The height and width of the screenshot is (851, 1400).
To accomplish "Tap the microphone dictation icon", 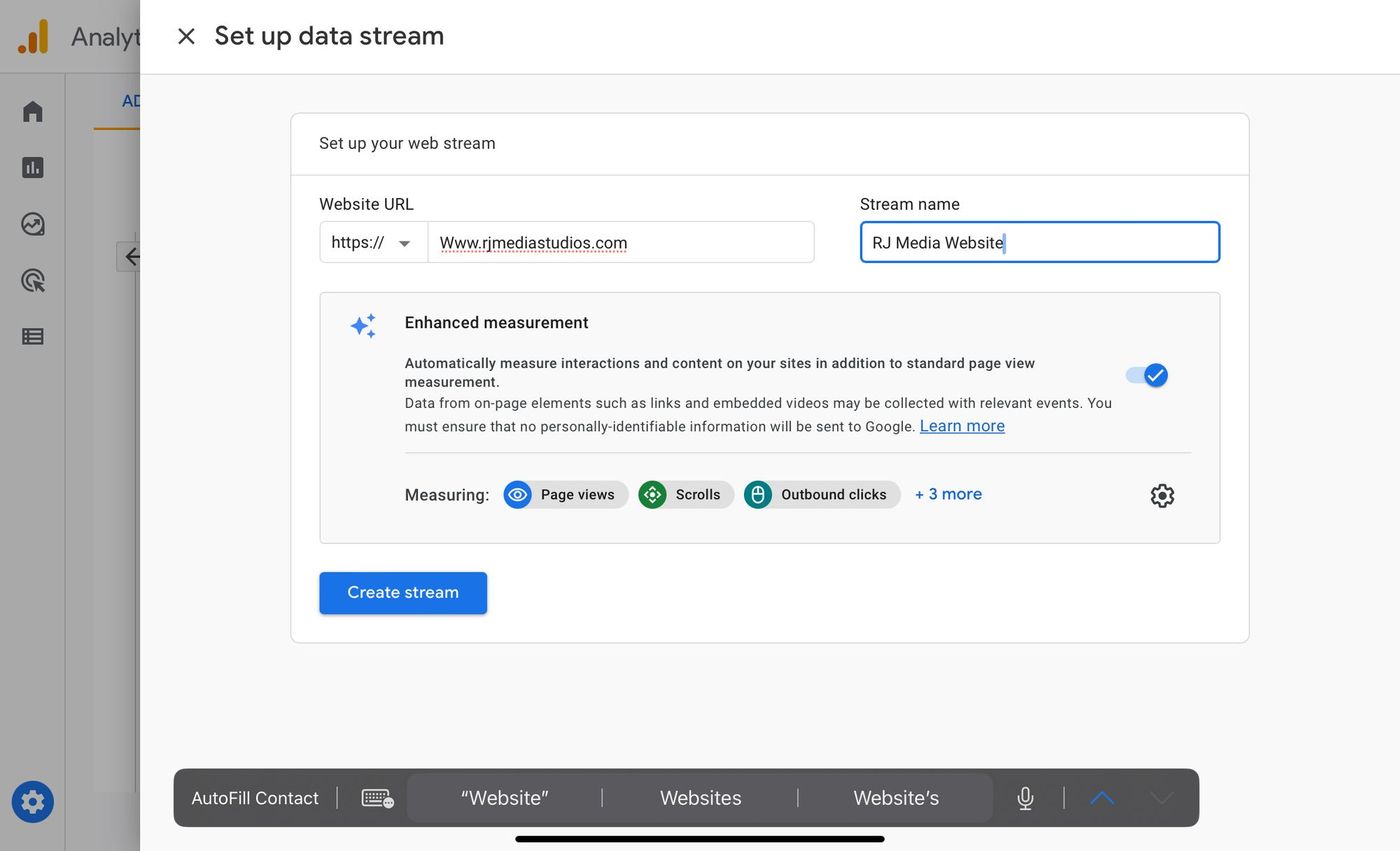I will click(x=1025, y=798).
